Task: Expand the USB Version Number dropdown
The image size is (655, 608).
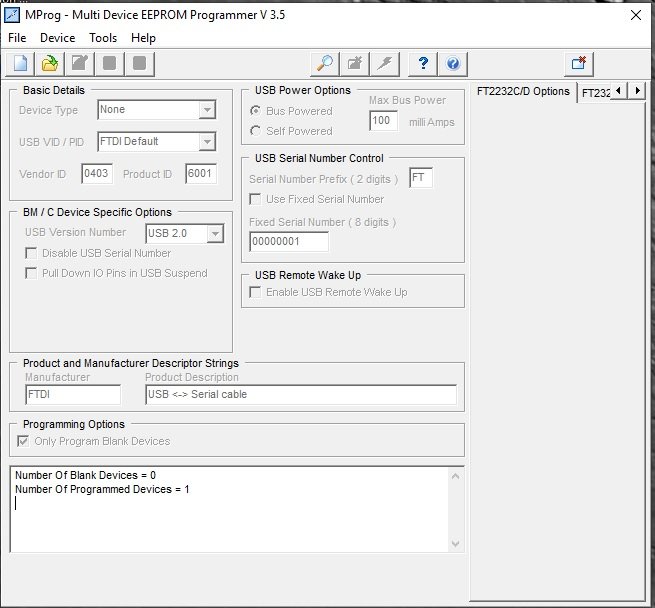Action: pos(216,233)
